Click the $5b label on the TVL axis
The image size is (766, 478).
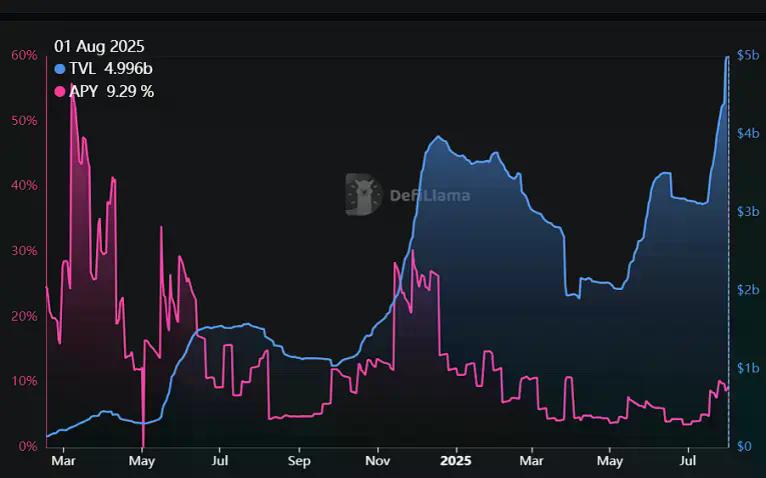(x=746, y=55)
